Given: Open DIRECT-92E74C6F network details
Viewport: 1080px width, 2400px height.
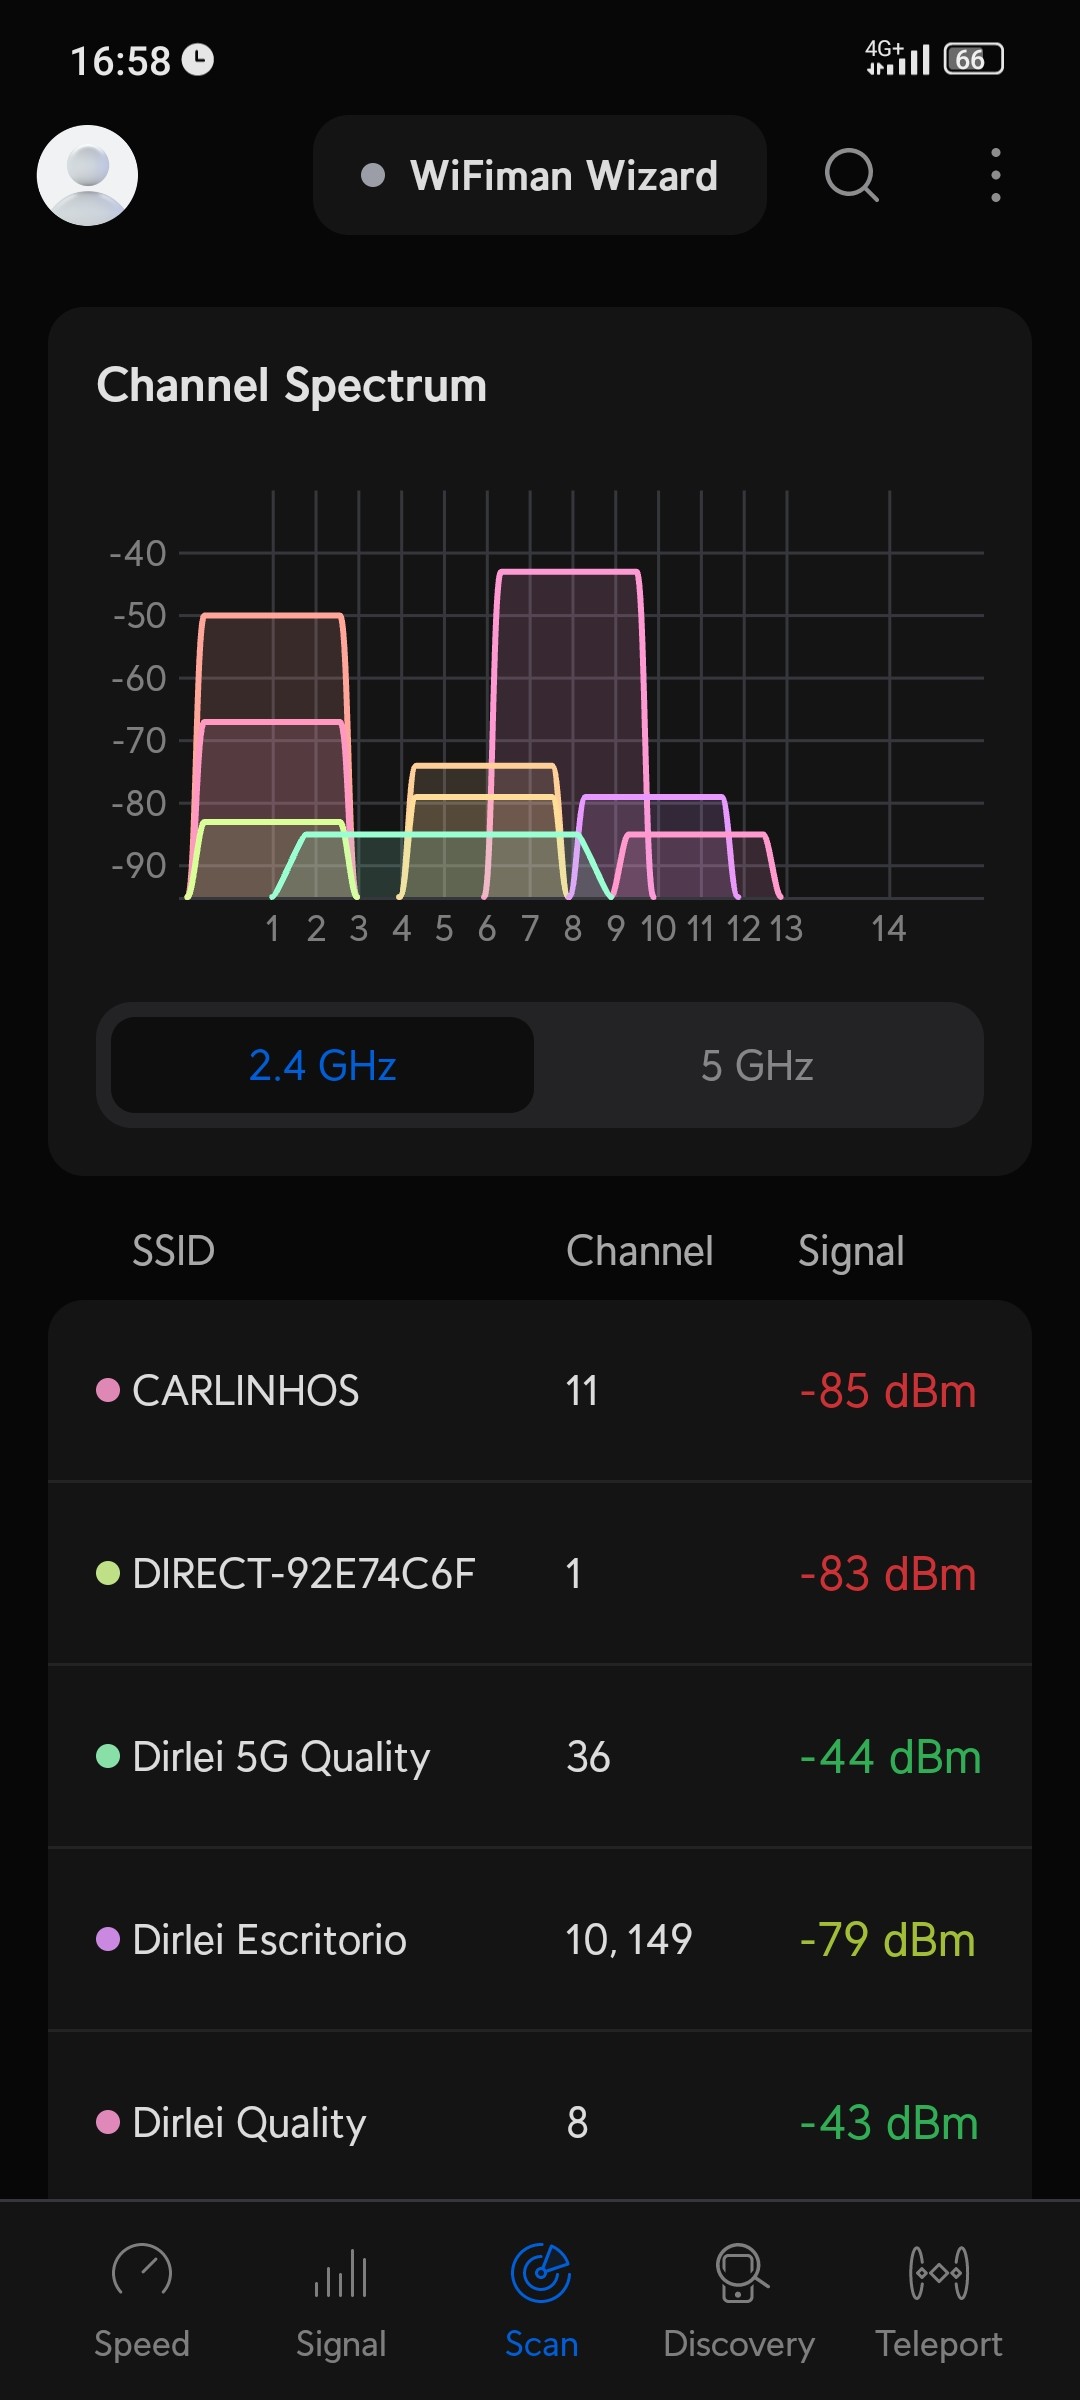Looking at the screenshot, I should pos(540,1574).
